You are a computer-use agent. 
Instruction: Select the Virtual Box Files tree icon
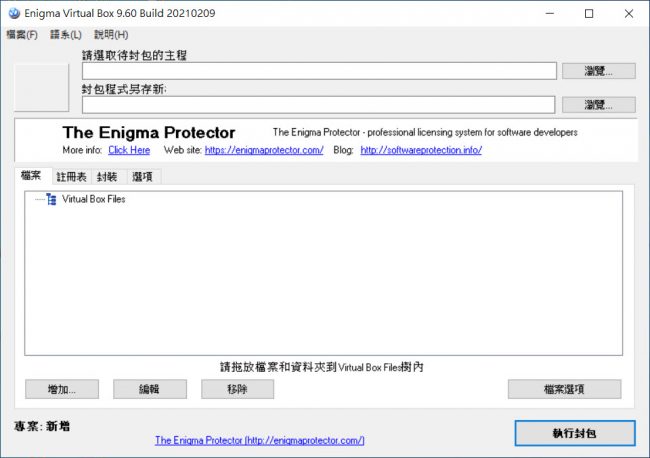[x=51, y=199]
